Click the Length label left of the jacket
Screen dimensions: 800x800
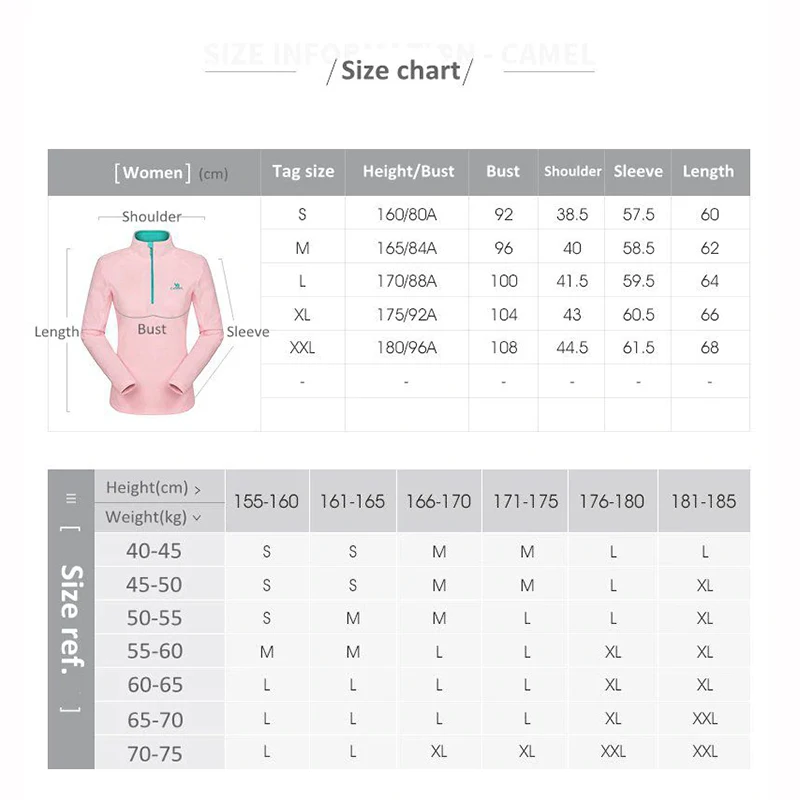click(x=56, y=332)
